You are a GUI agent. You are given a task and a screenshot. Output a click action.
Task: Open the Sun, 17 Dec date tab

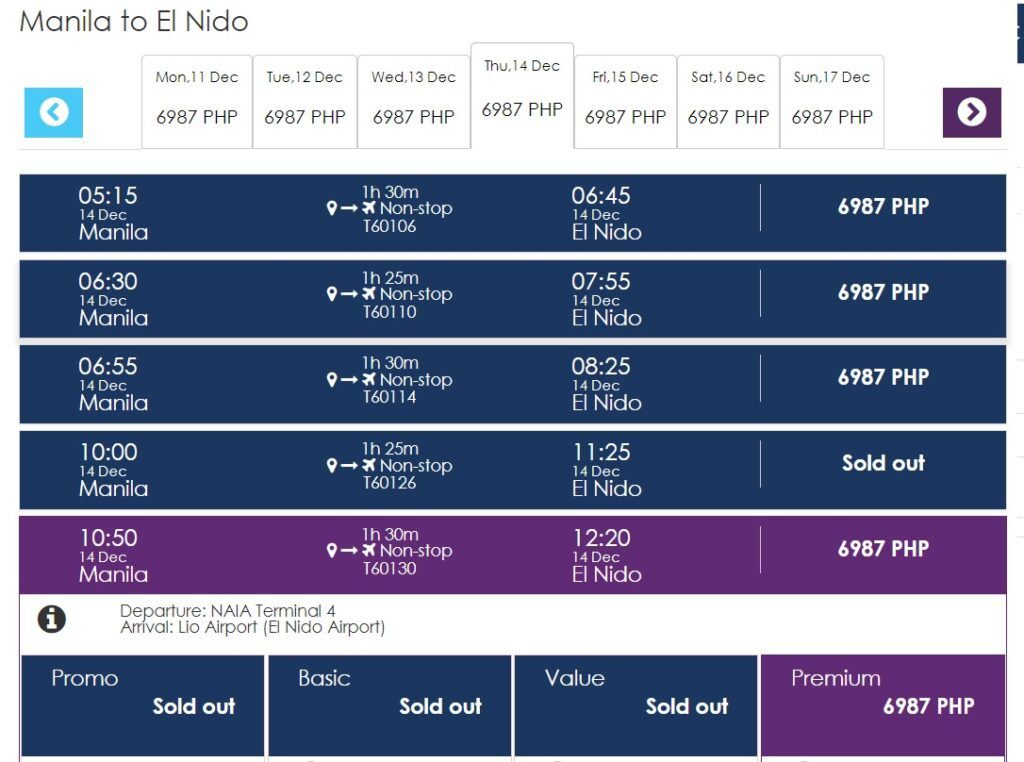point(831,100)
